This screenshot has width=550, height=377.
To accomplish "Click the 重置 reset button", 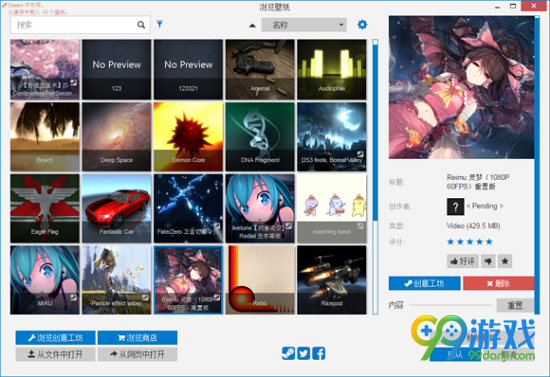I will click(515, 305).
